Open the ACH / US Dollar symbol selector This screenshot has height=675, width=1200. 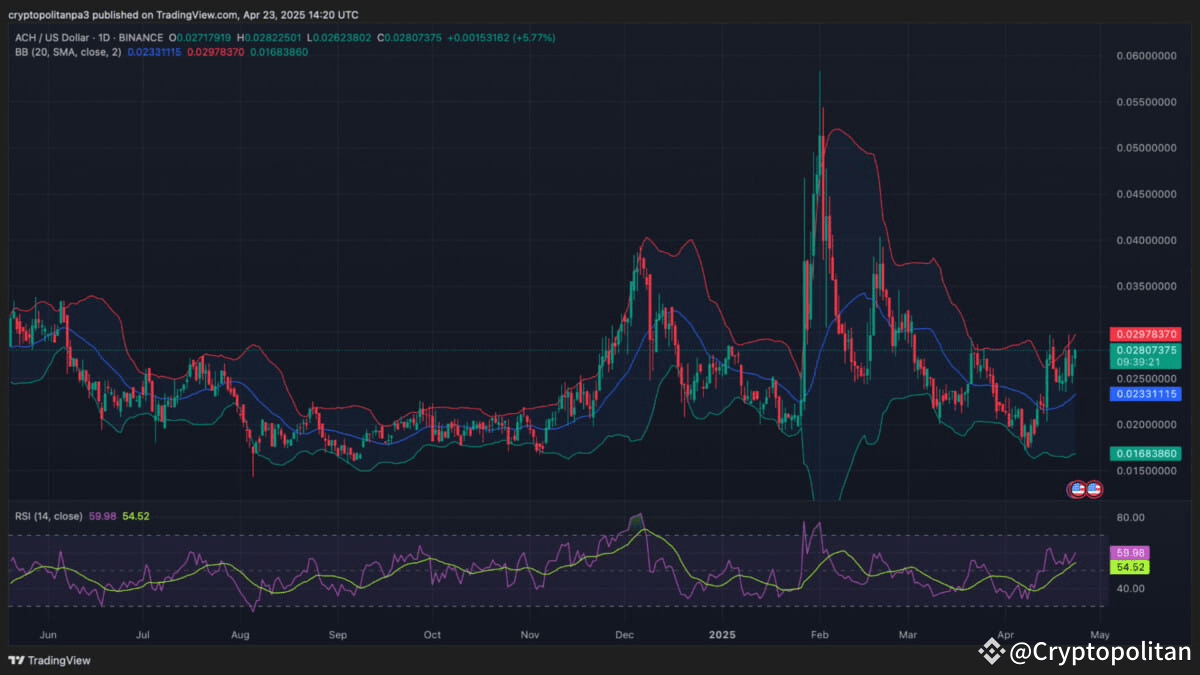[54, 37]
